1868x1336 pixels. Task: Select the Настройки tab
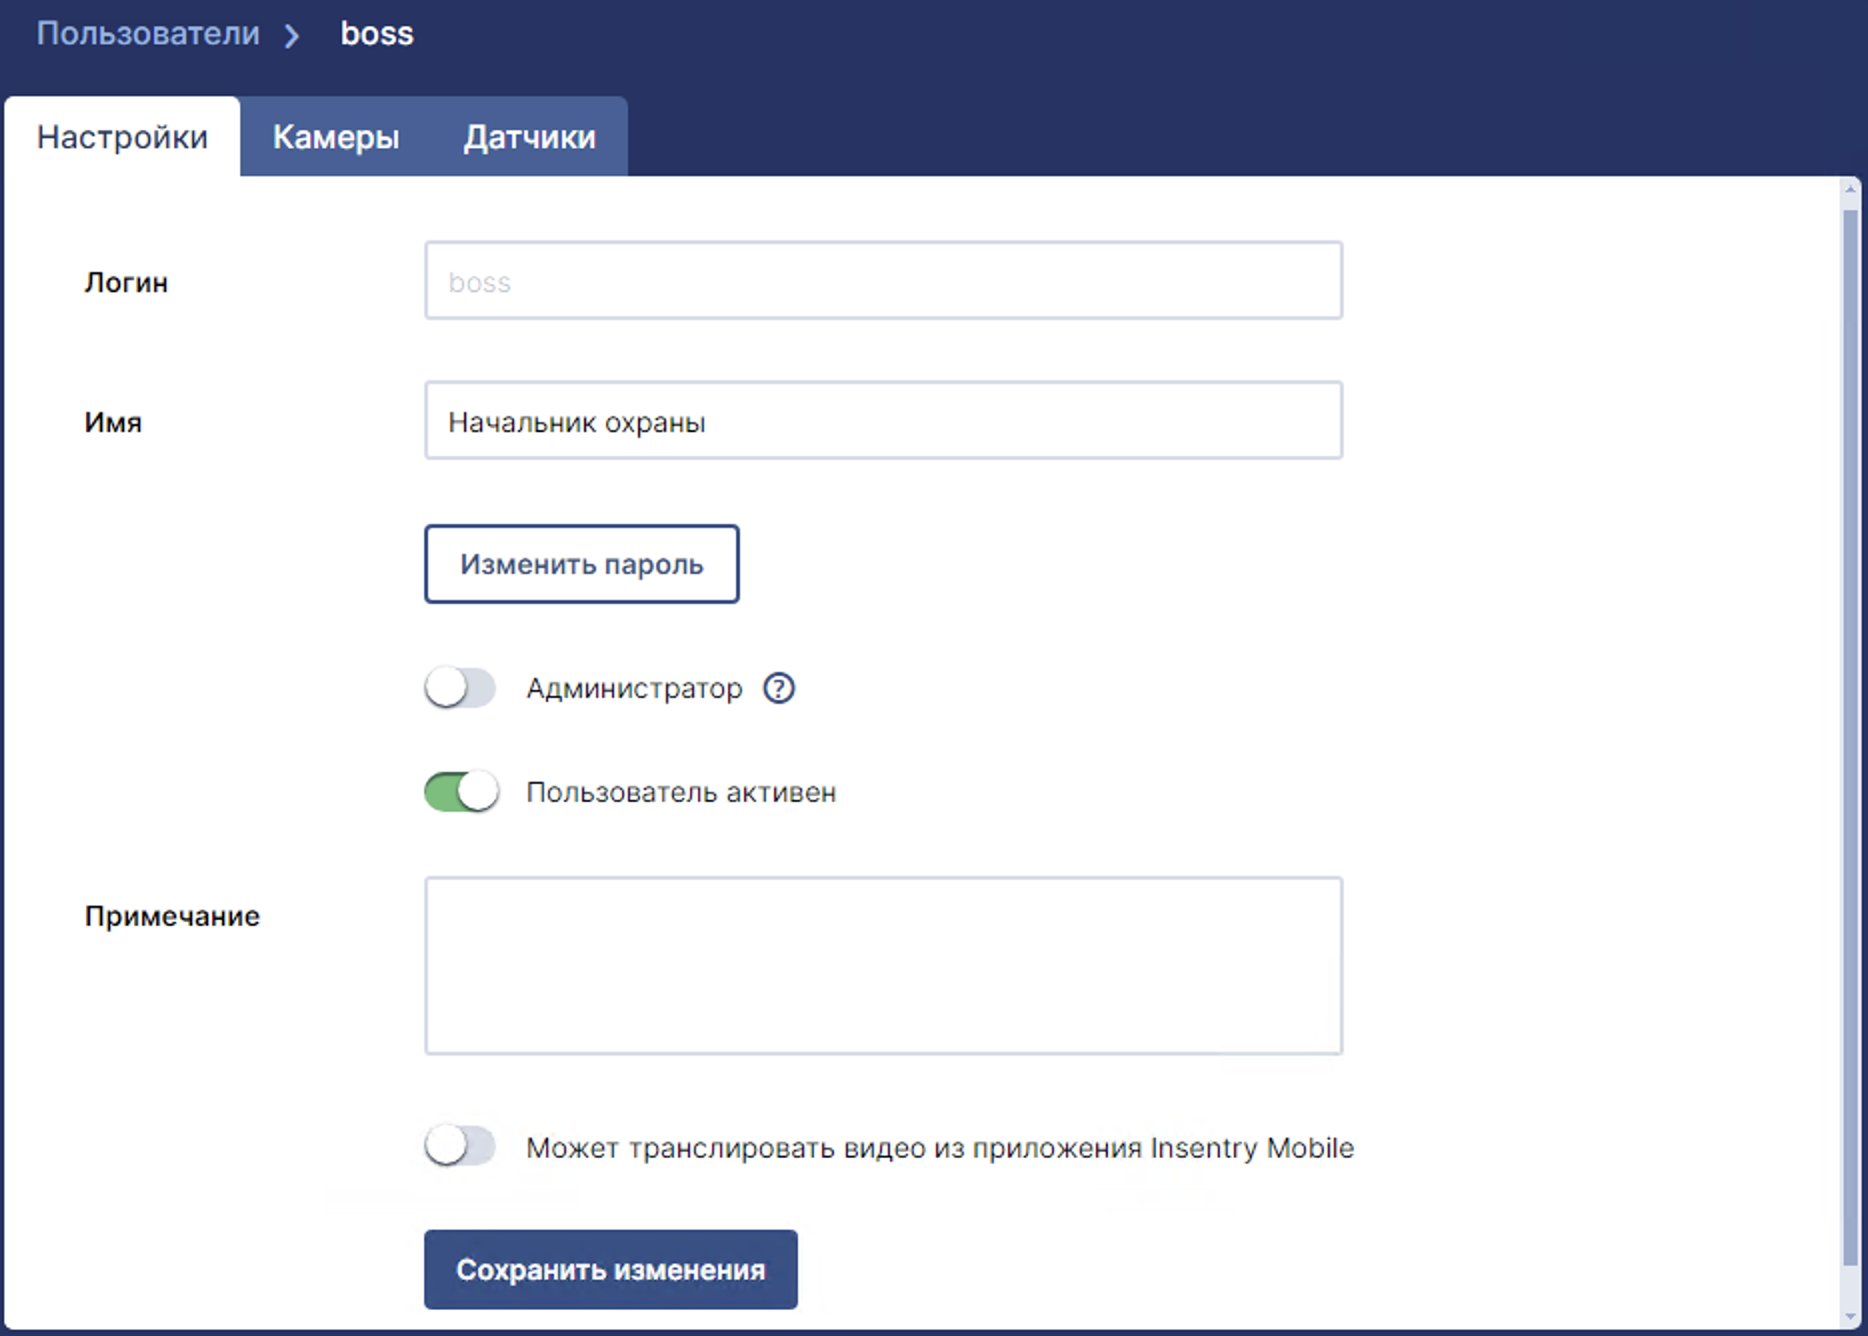point(122,137)
